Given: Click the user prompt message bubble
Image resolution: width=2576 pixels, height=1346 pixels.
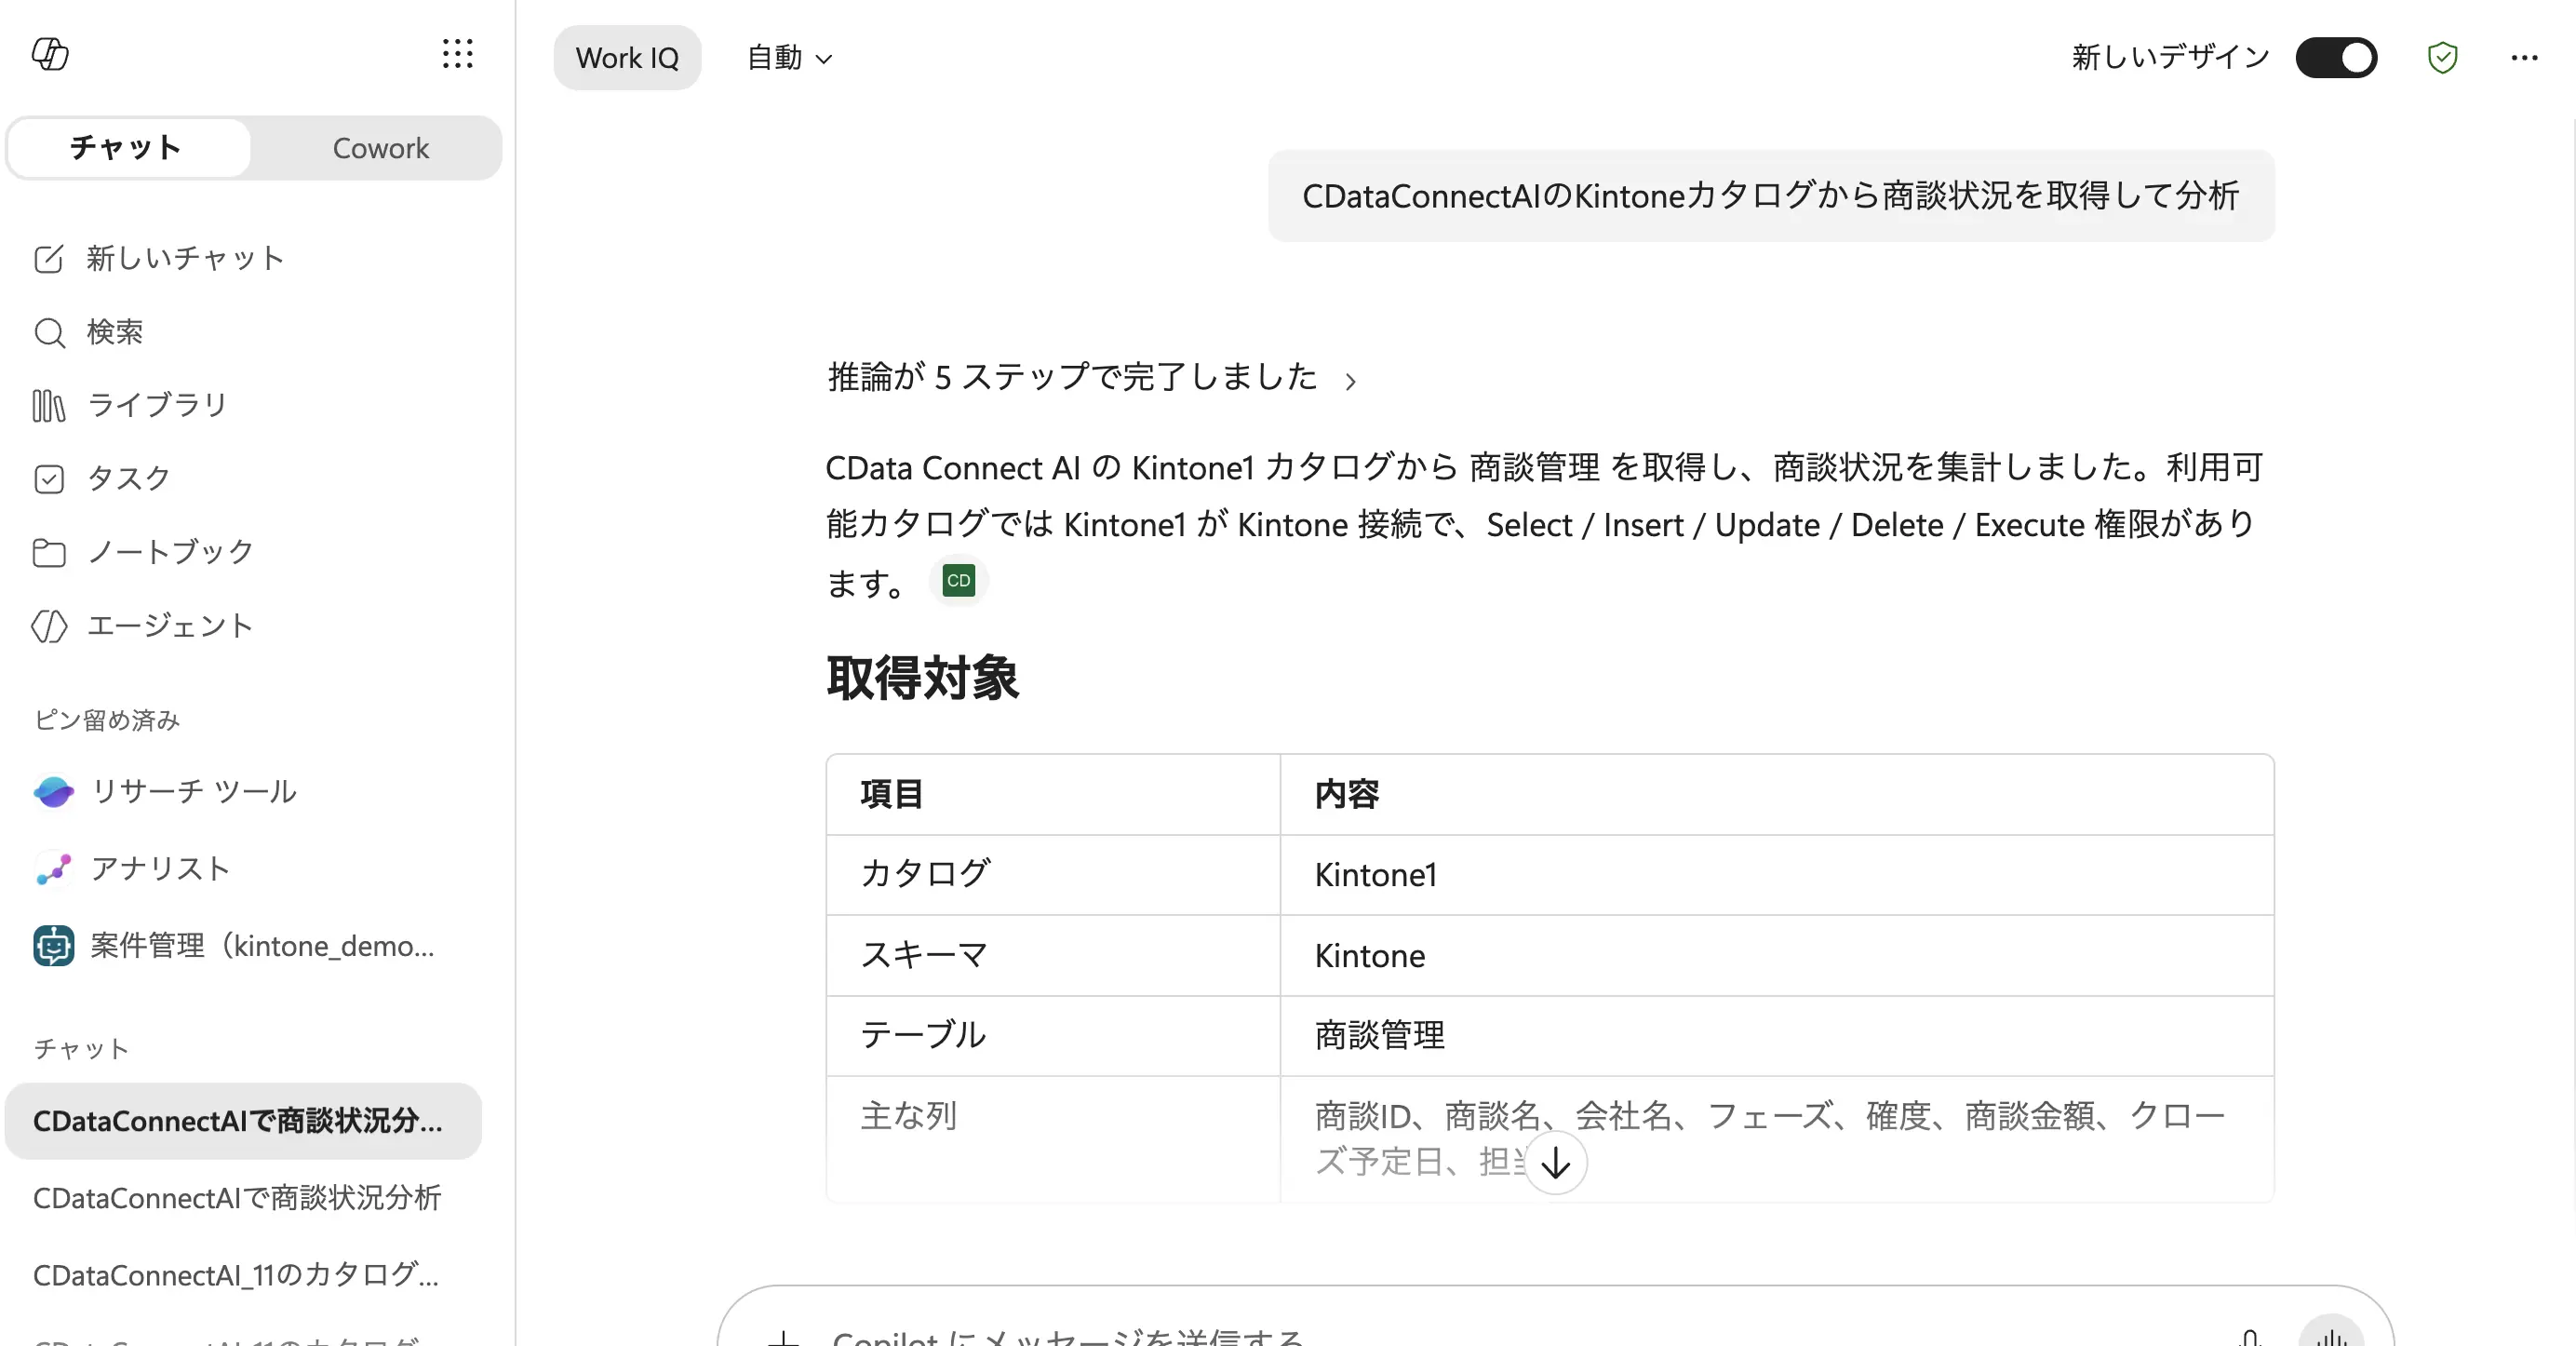Looking at the screenshot, I should 1771,196.
